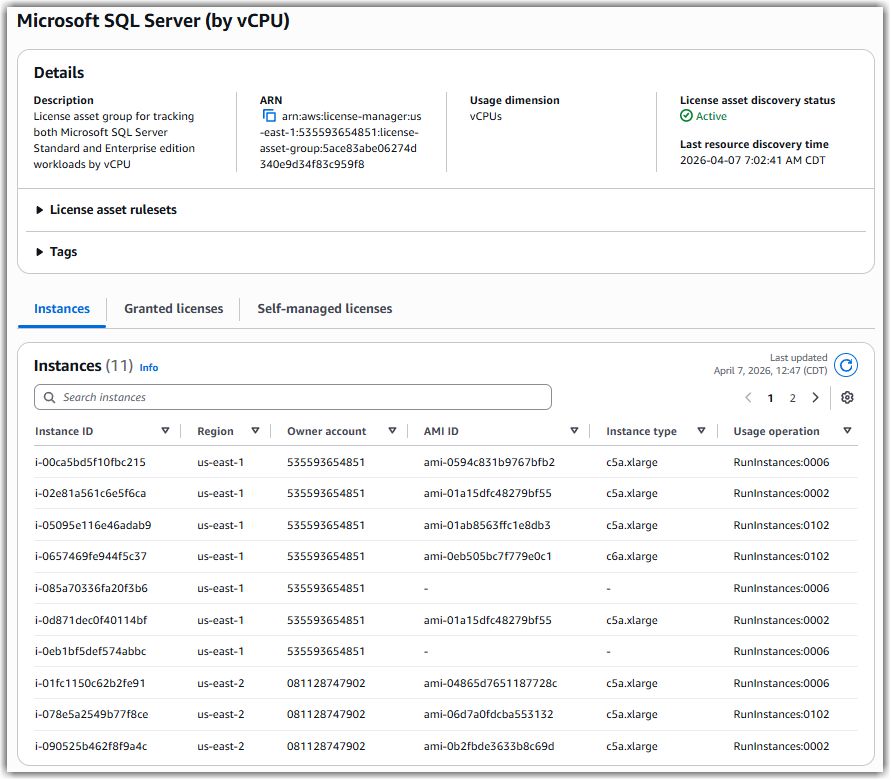Click the Details panel heading
891x780 pixels.
click(59, 73)
